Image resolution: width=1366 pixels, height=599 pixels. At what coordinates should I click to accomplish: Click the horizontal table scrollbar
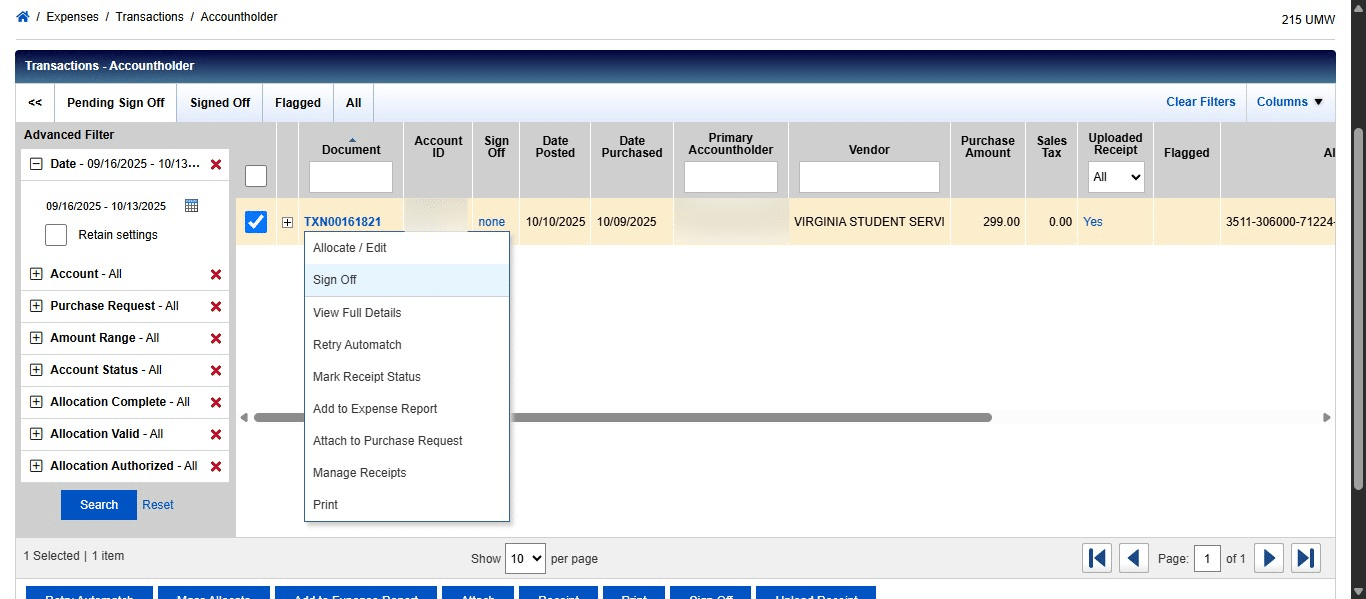point(622,418)
